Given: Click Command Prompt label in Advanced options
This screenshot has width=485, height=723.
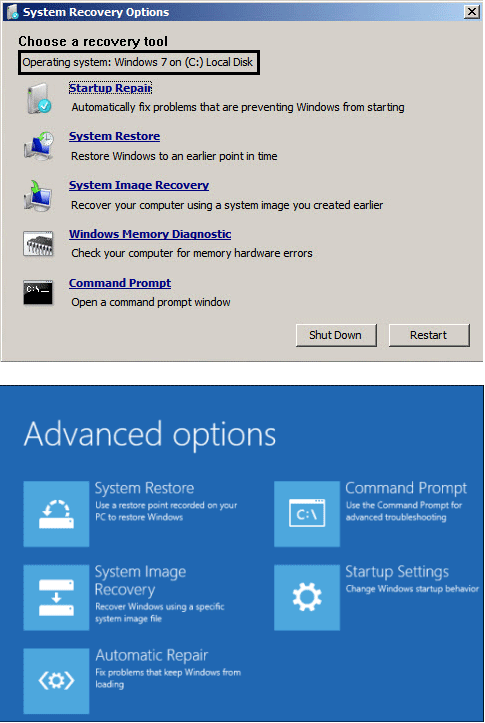Looking at the screenshot, I should [x=406, y=488].
